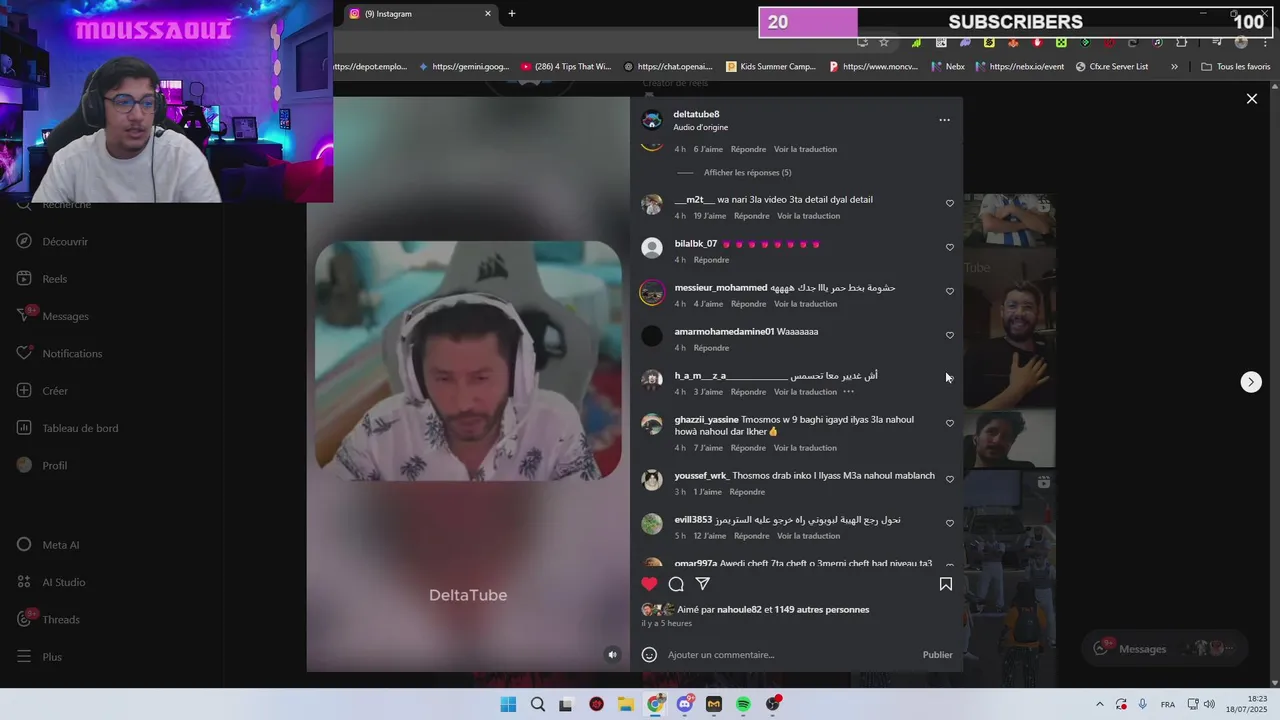Image resolution: width=1280 pixels, height=720 pixels.
Task: Share the post via paper-plane icon
Action: click(x=703, y=584)
